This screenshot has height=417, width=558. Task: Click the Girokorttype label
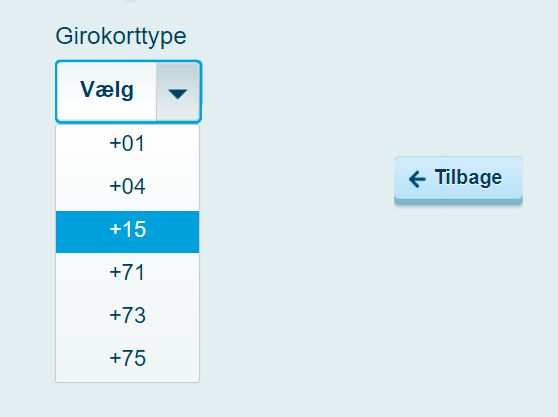click(121, 37)
